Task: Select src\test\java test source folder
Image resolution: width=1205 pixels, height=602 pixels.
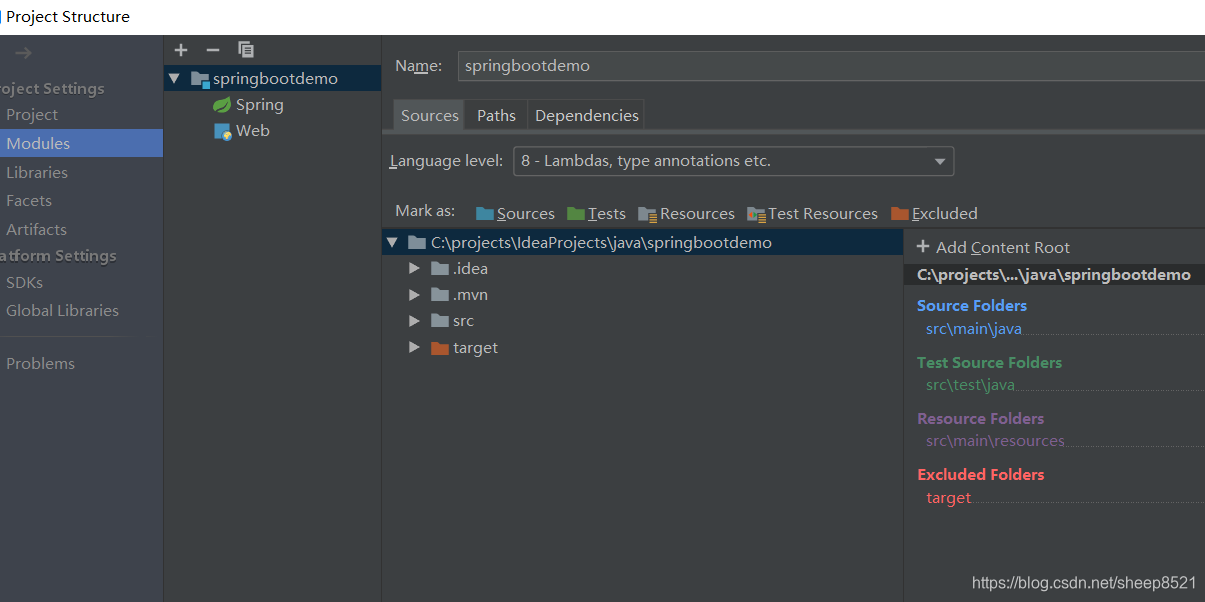Action: click(970, 385)
